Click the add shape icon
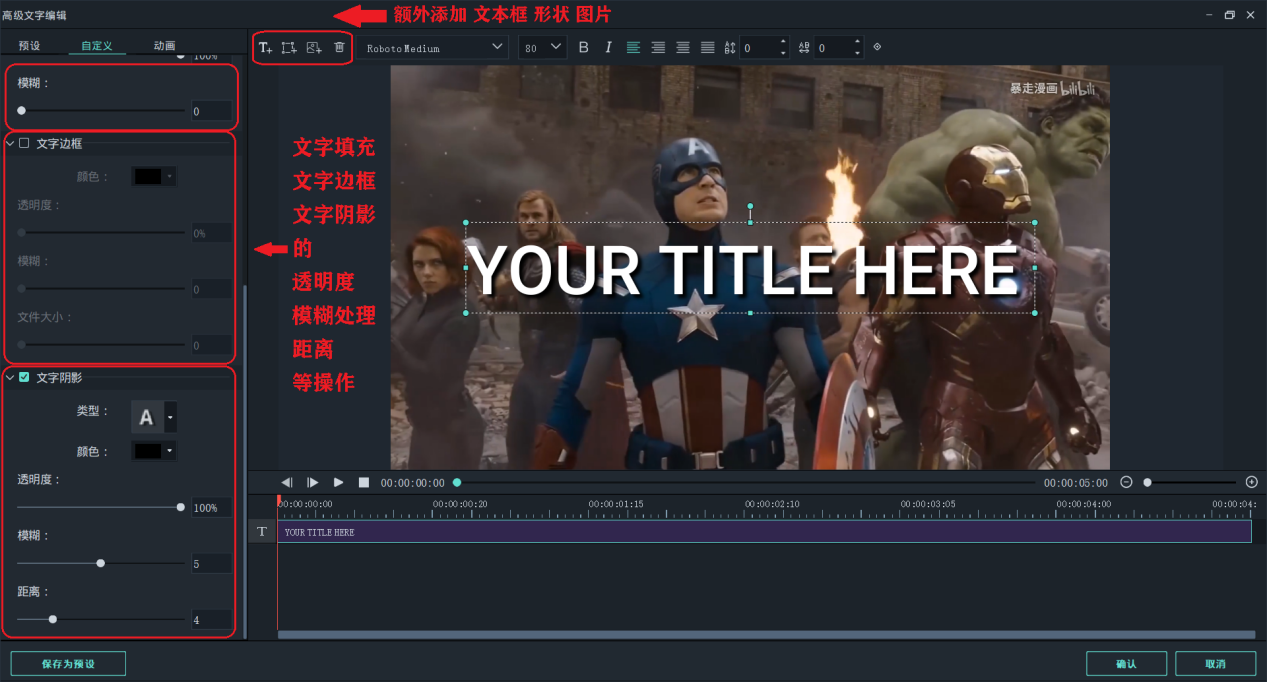The width and height of the screenshot is (1267, 682). 289,47
